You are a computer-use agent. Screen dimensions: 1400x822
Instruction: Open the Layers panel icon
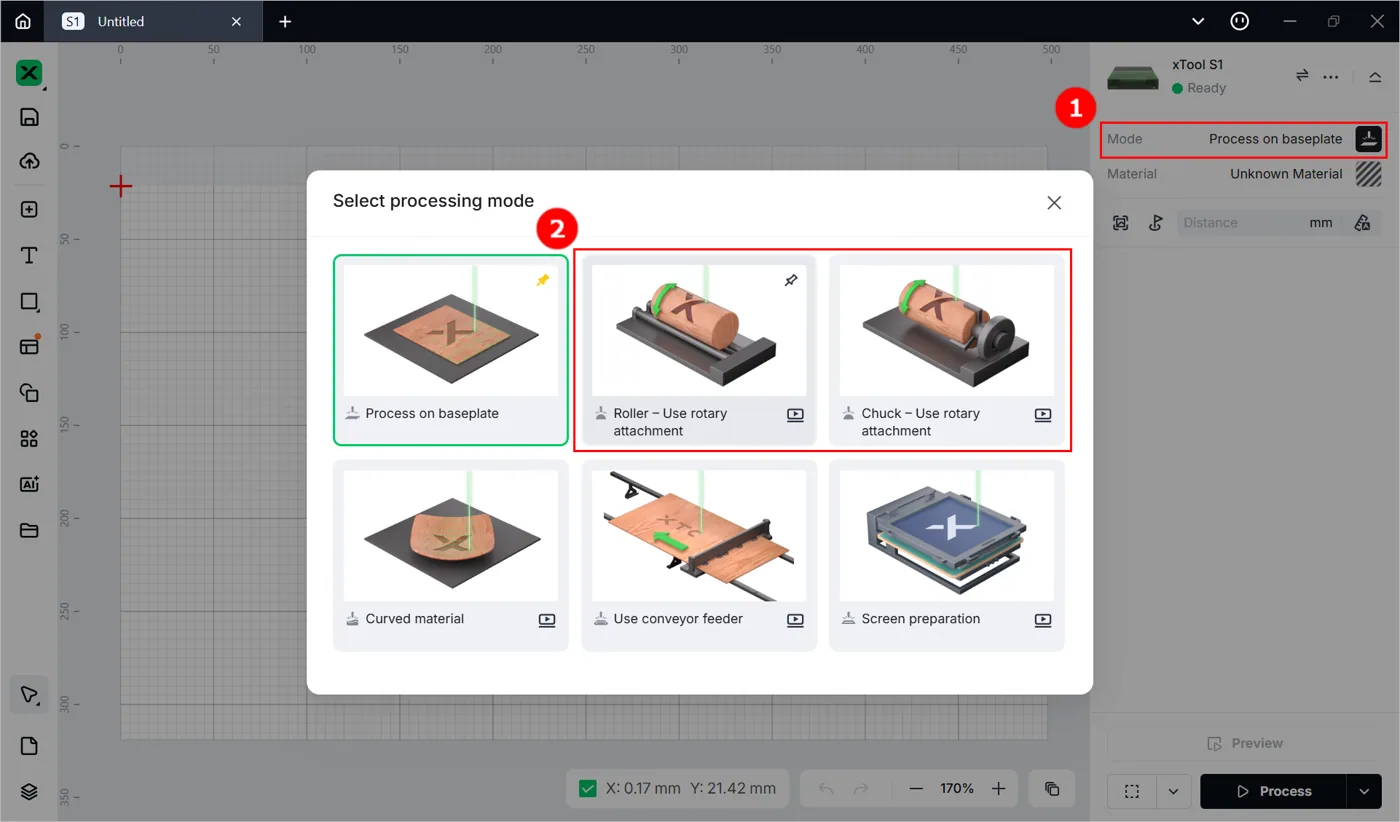pyautogui.click(x=29, y=791)
